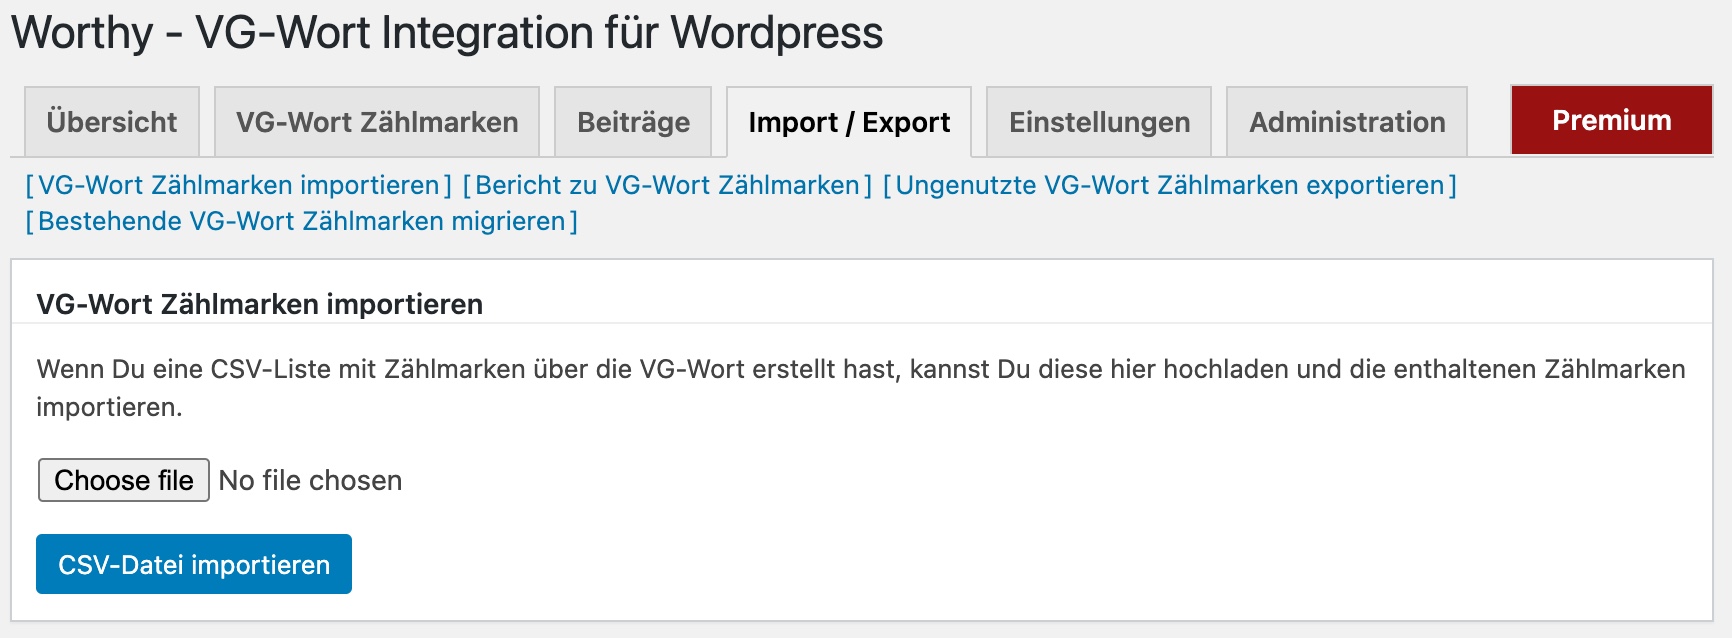The height and width of the screenshot is (638, 1732).
Task: Click 'importieren.' ending the description paragraph
Action: pos(109,407)
